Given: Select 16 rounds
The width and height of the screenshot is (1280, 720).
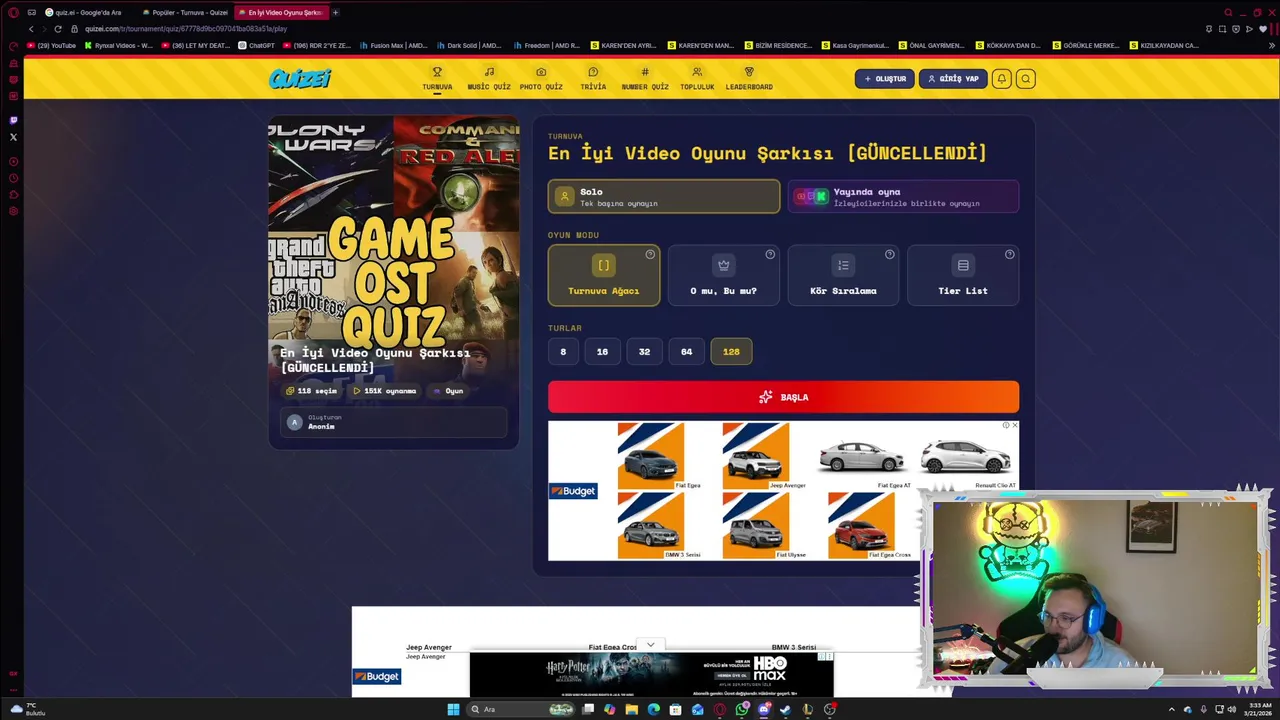Looking at the screenshot, I should 602,351.
